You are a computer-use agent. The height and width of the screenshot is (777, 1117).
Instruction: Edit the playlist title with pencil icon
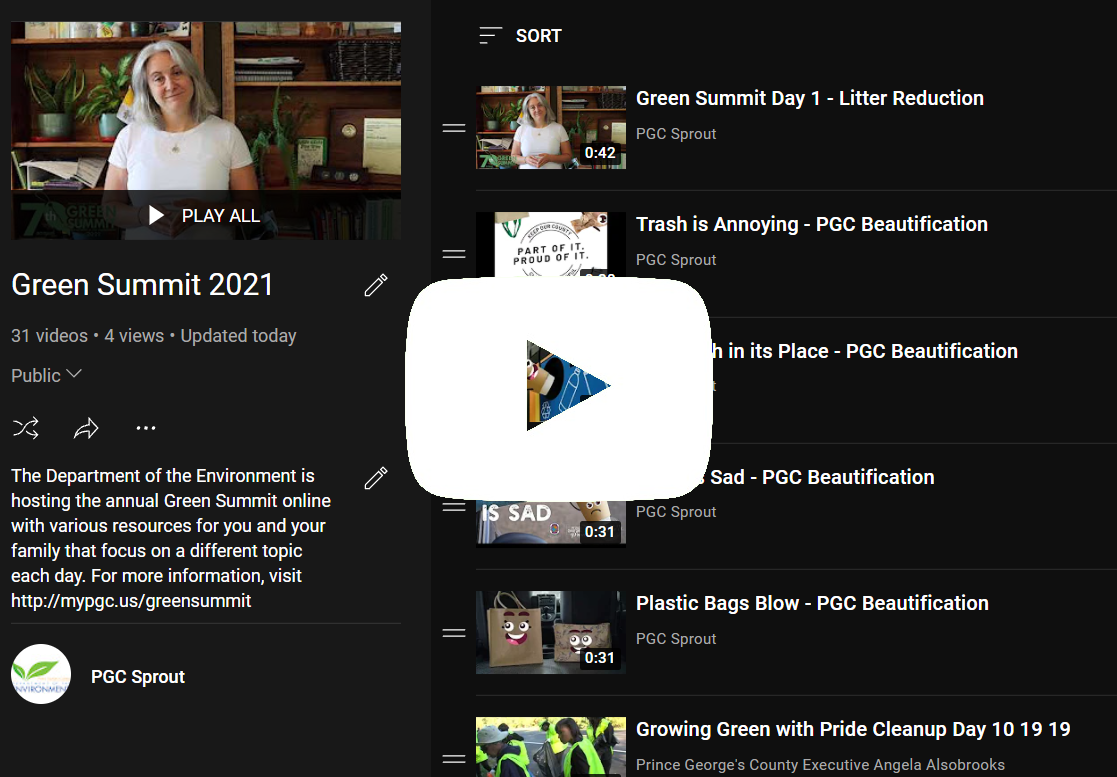376,286
